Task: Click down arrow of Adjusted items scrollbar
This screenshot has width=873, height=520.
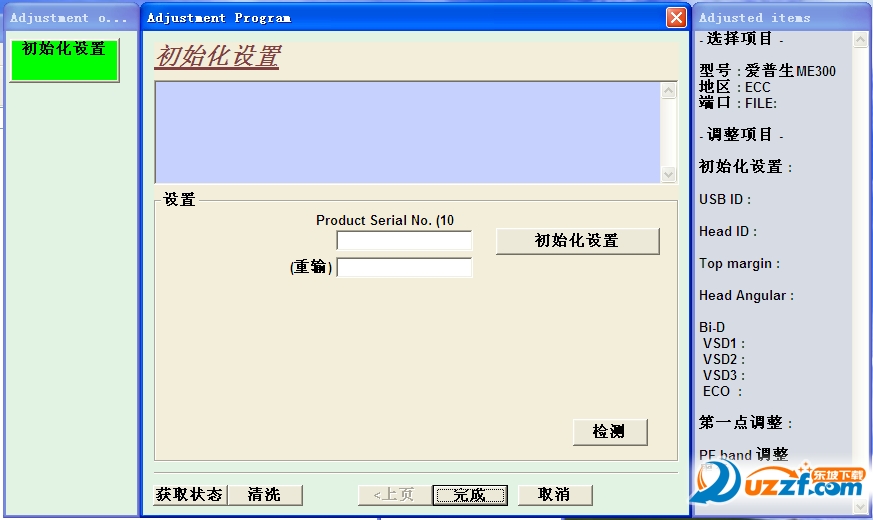Action: 860,506
